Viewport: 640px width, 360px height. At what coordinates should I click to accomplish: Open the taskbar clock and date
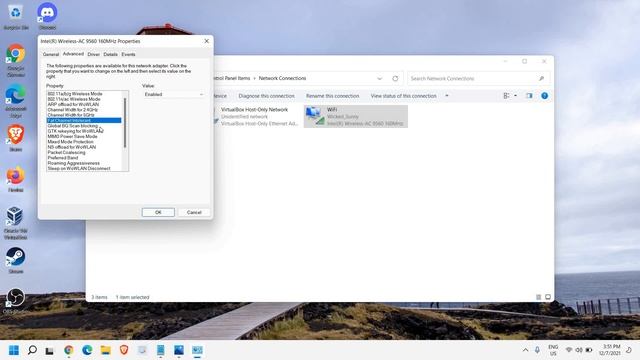610,350
